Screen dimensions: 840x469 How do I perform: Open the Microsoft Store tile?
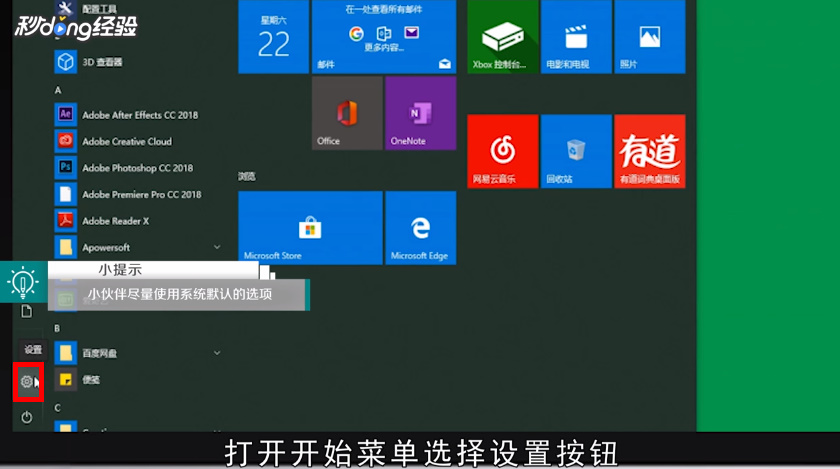click(311, 228)
